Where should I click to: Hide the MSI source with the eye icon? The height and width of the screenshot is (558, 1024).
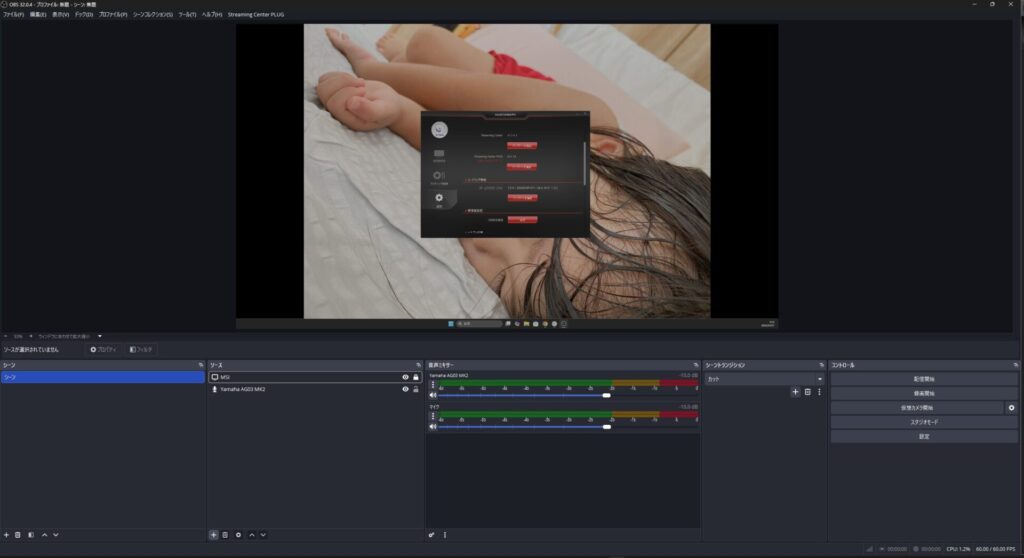point(405,377)
